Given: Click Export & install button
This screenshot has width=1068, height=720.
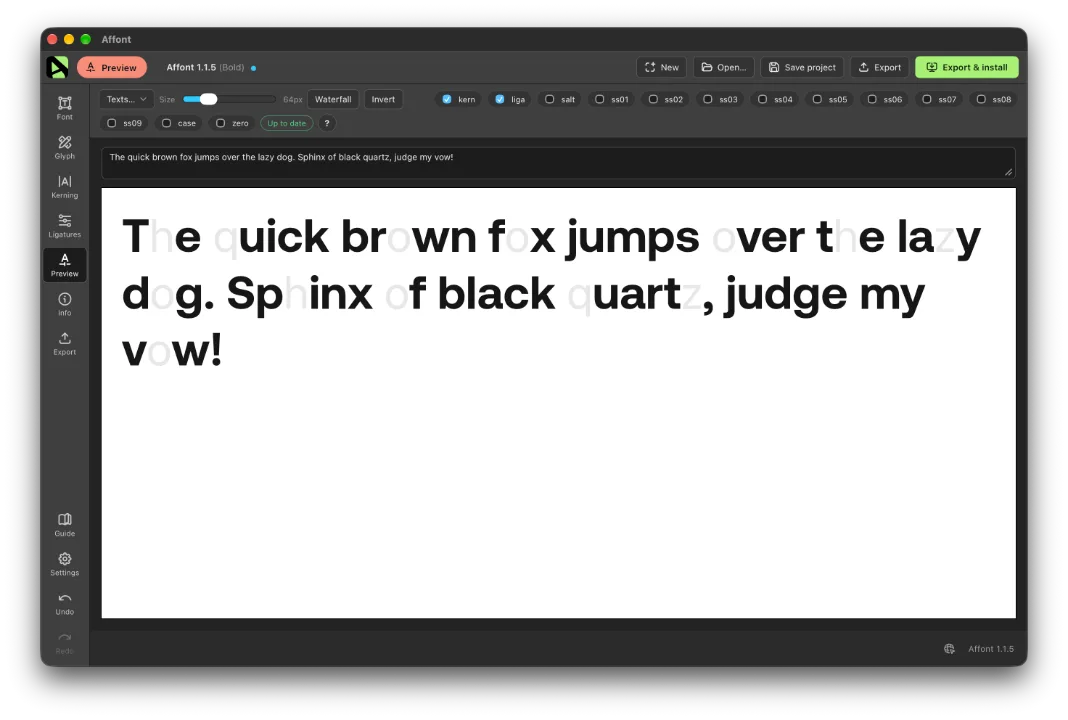Looking at the screenshot, I should click(967, 67).
